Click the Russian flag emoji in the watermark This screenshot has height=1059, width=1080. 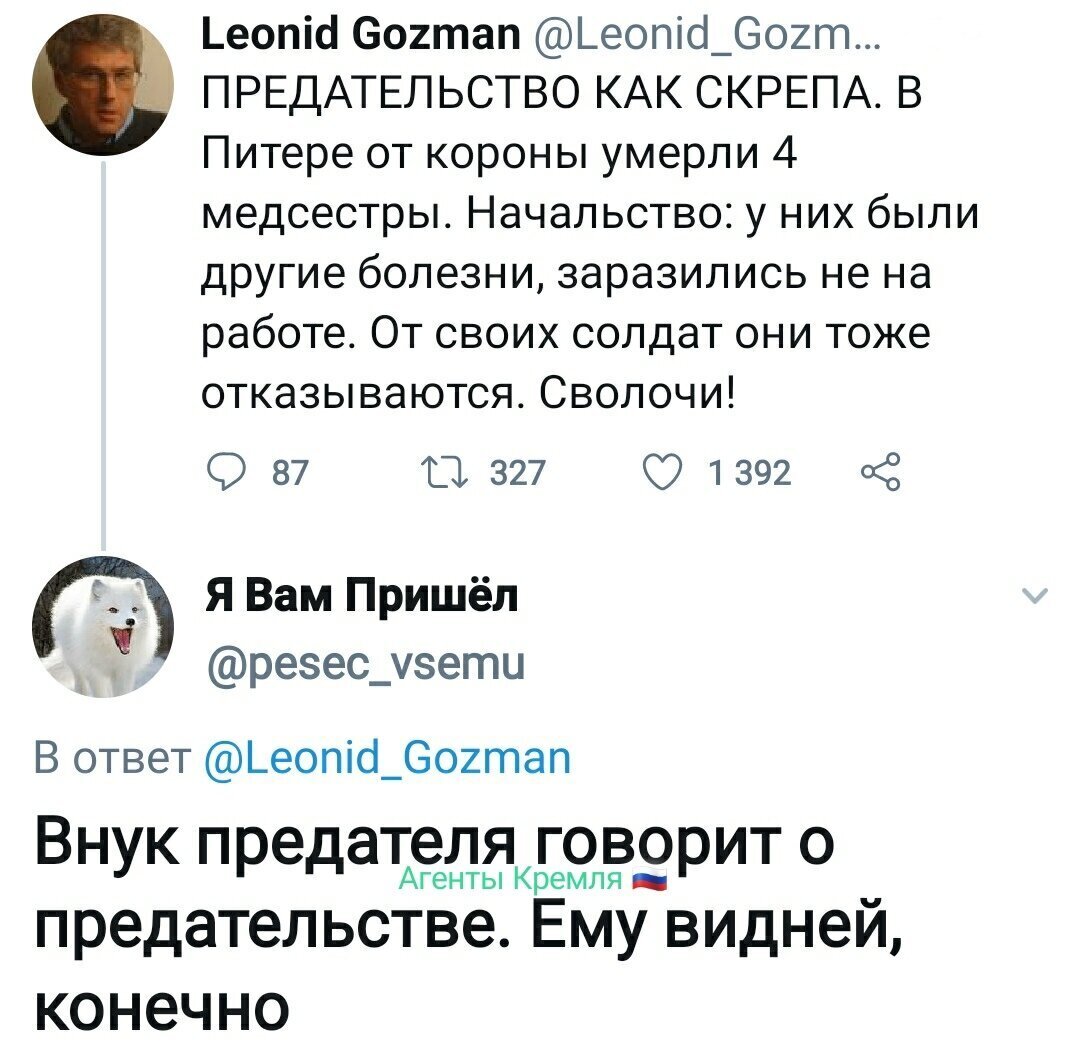point(649,880)
